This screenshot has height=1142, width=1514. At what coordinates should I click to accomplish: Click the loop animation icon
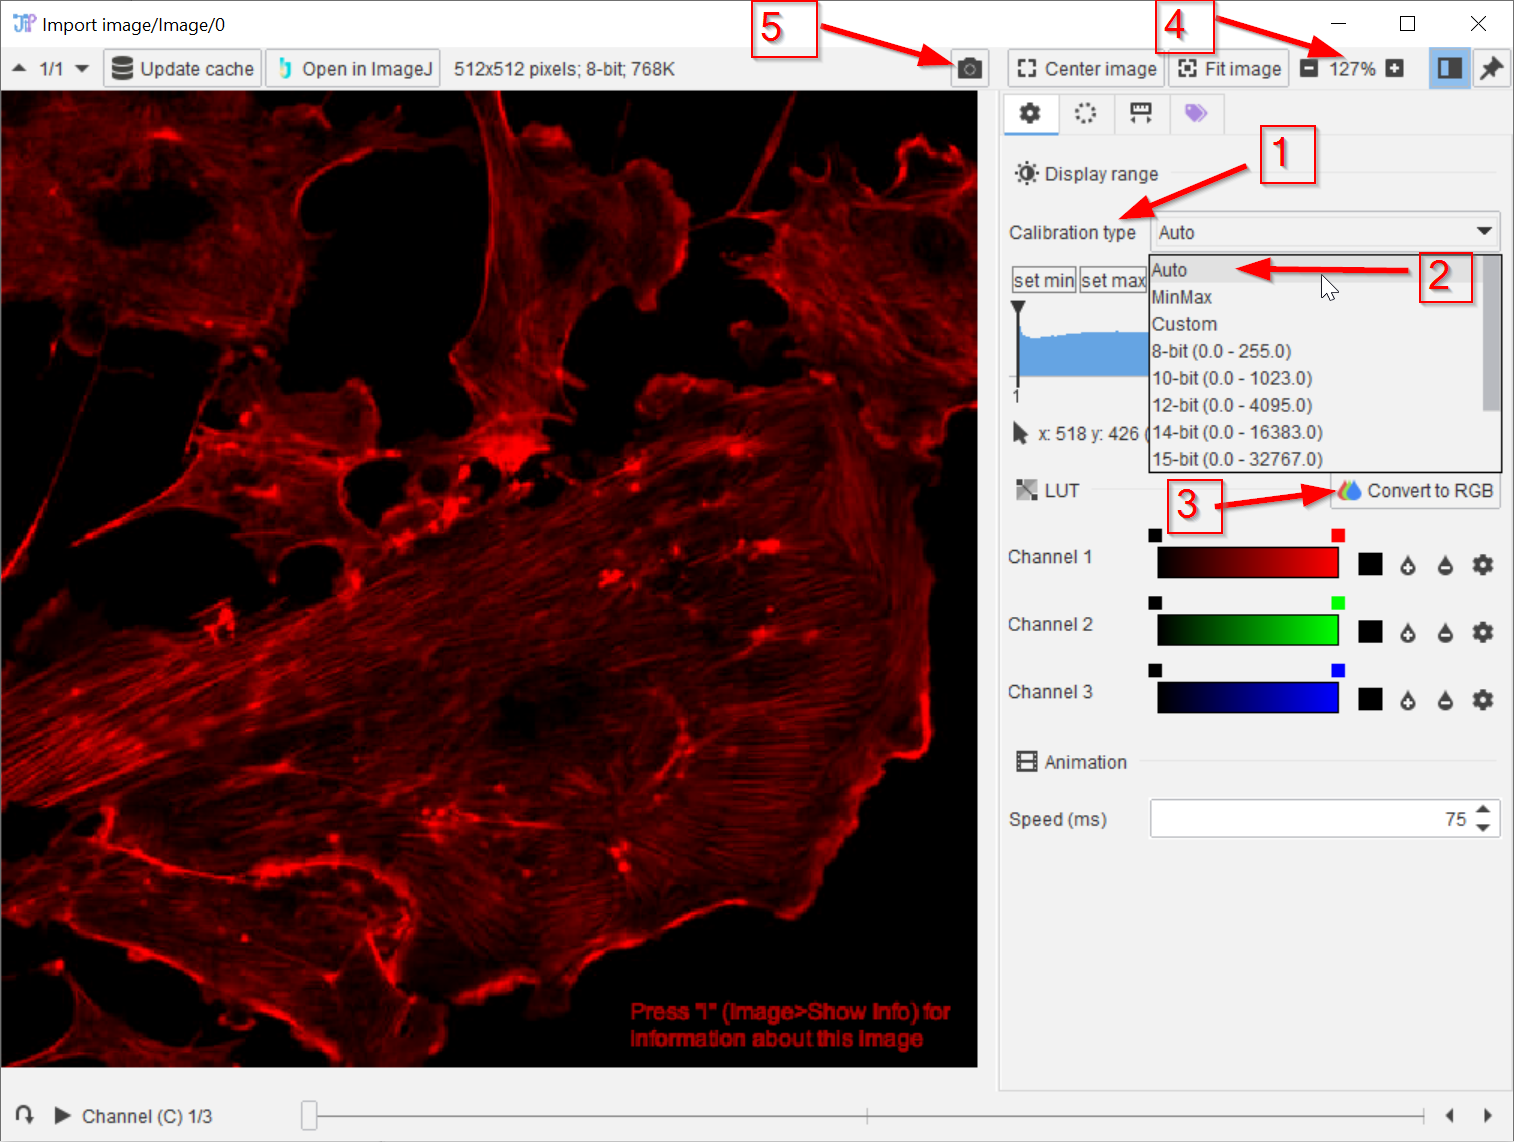coord(25,1115)
